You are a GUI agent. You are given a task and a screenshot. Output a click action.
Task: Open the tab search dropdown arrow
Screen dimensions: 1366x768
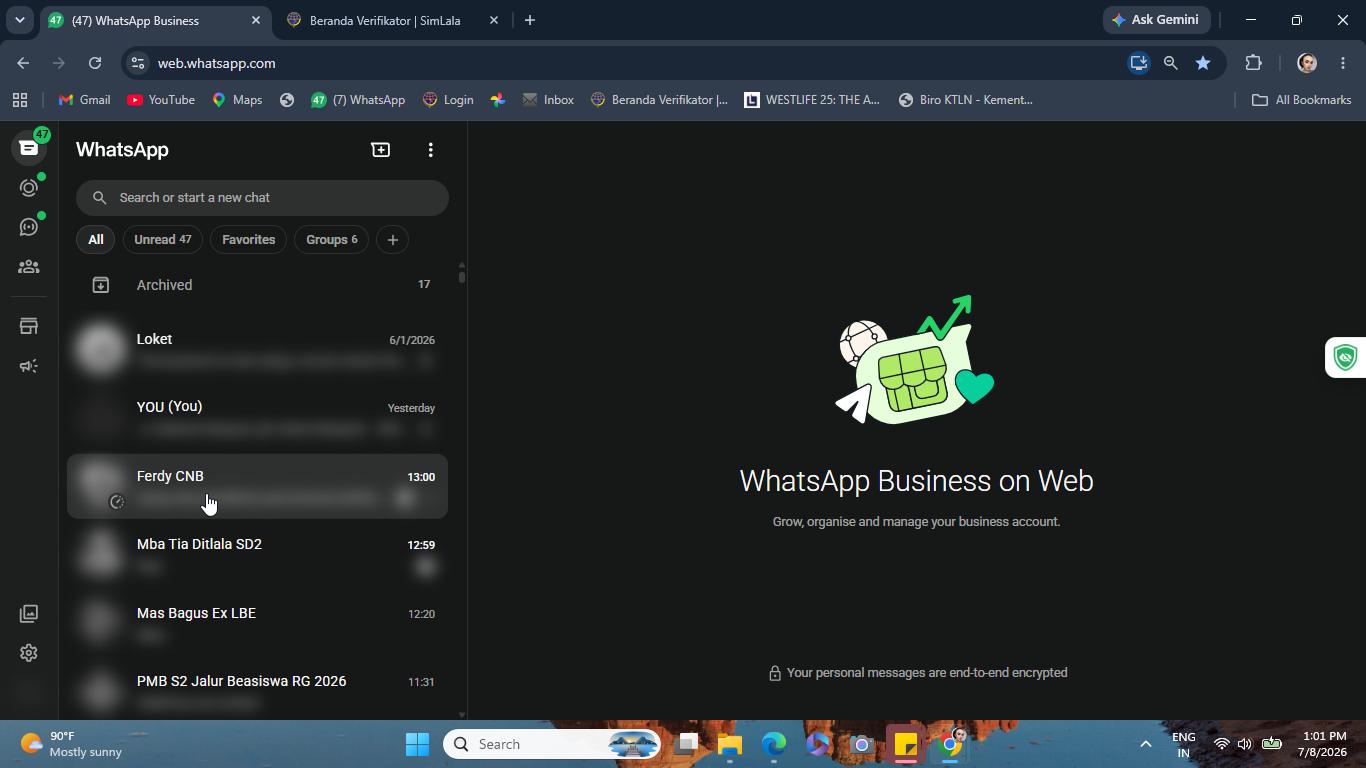pos(19,20)
